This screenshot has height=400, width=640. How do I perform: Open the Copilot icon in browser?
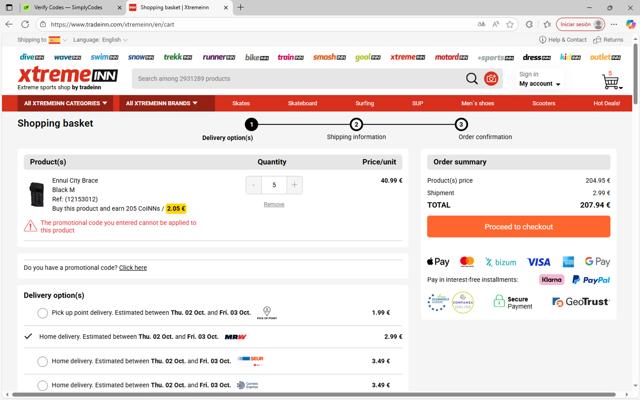[630, 24]
